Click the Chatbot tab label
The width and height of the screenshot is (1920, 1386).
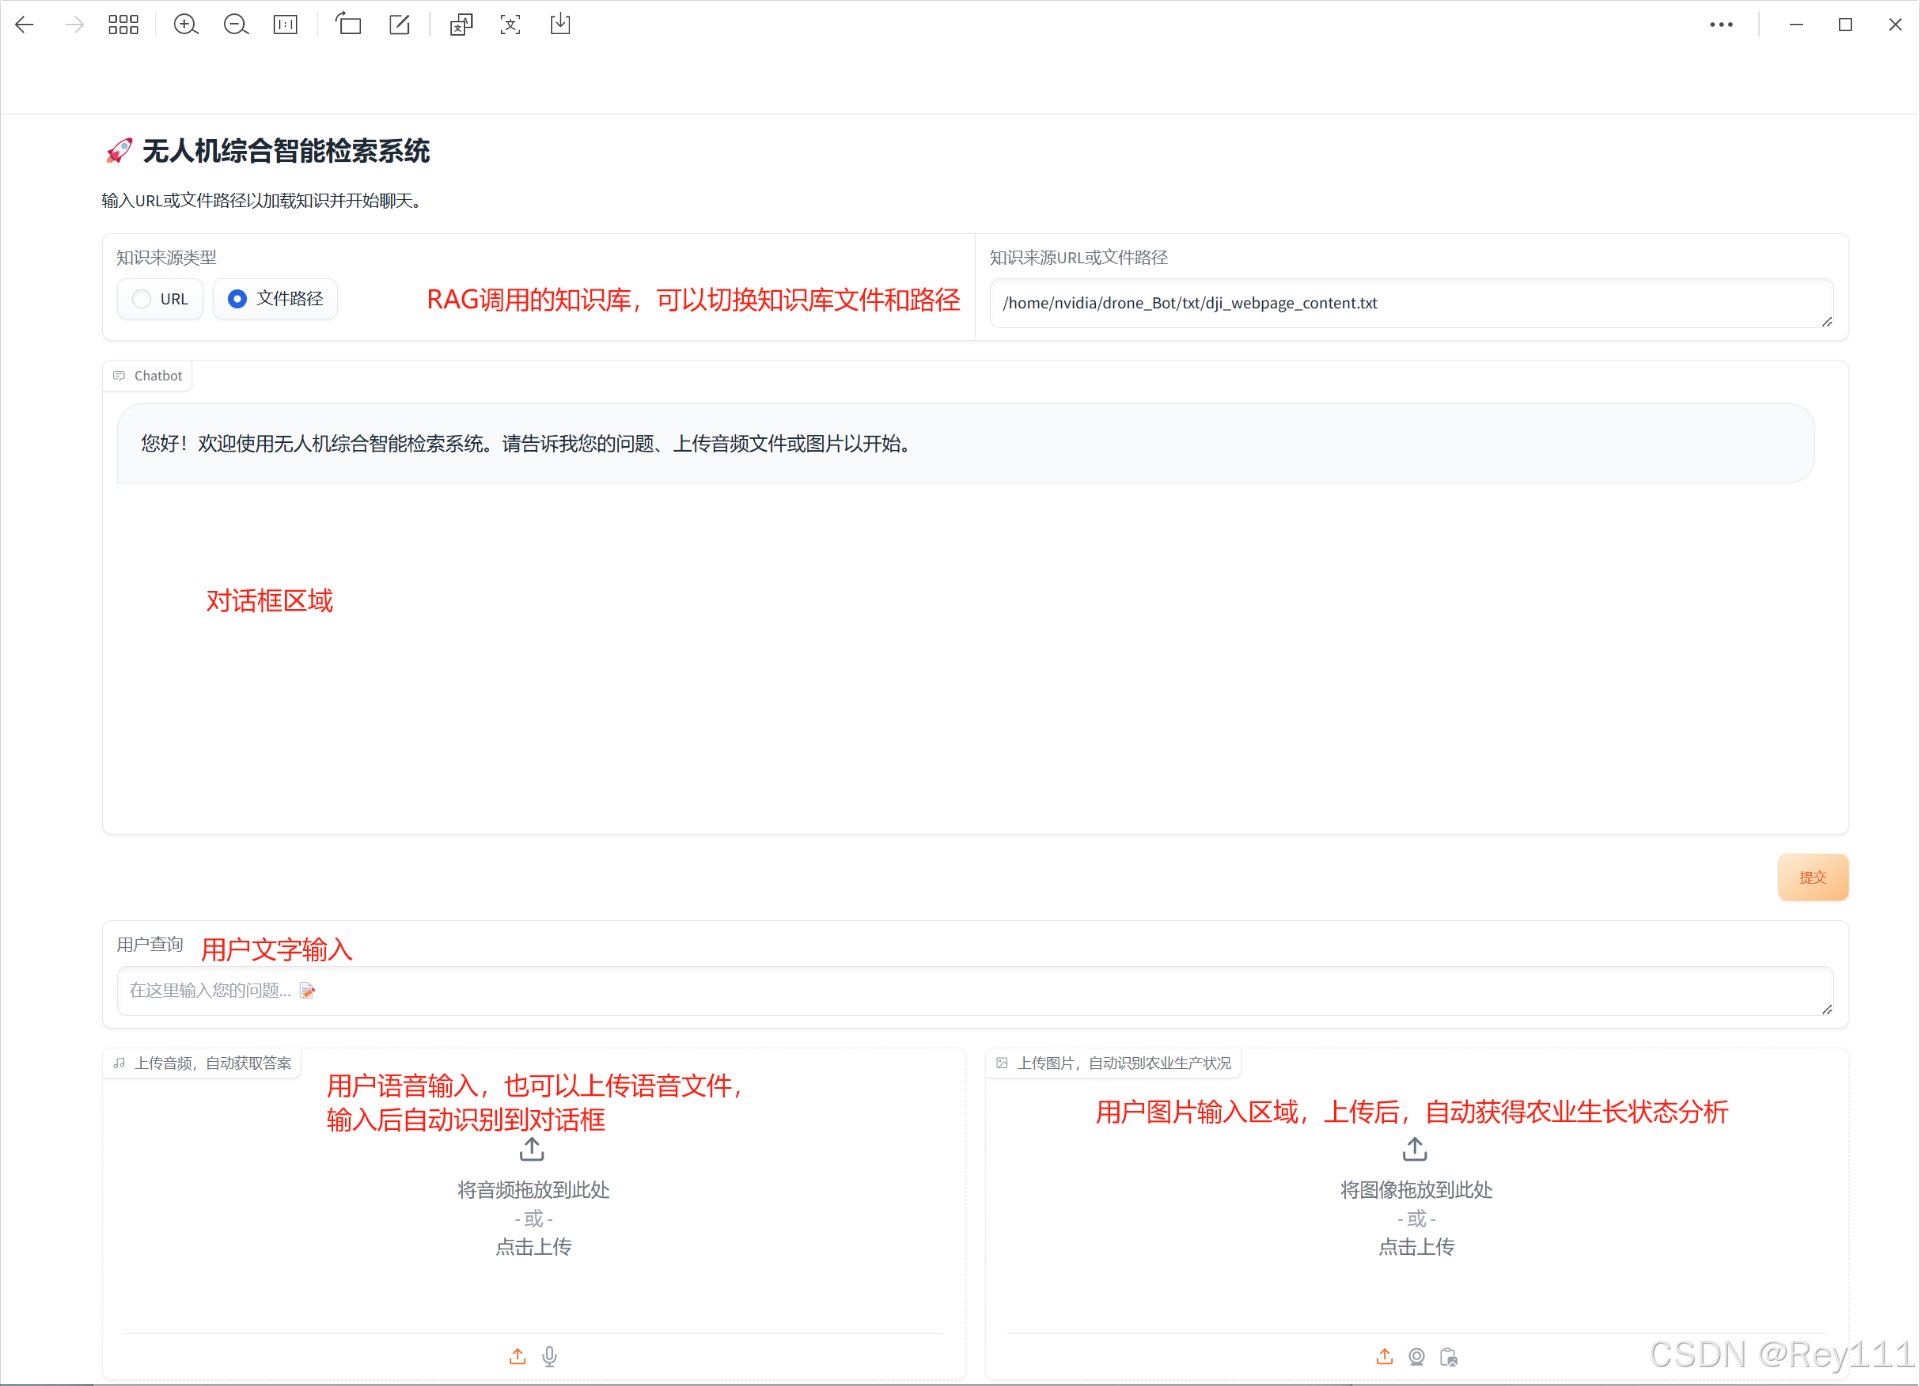point(147,375)
